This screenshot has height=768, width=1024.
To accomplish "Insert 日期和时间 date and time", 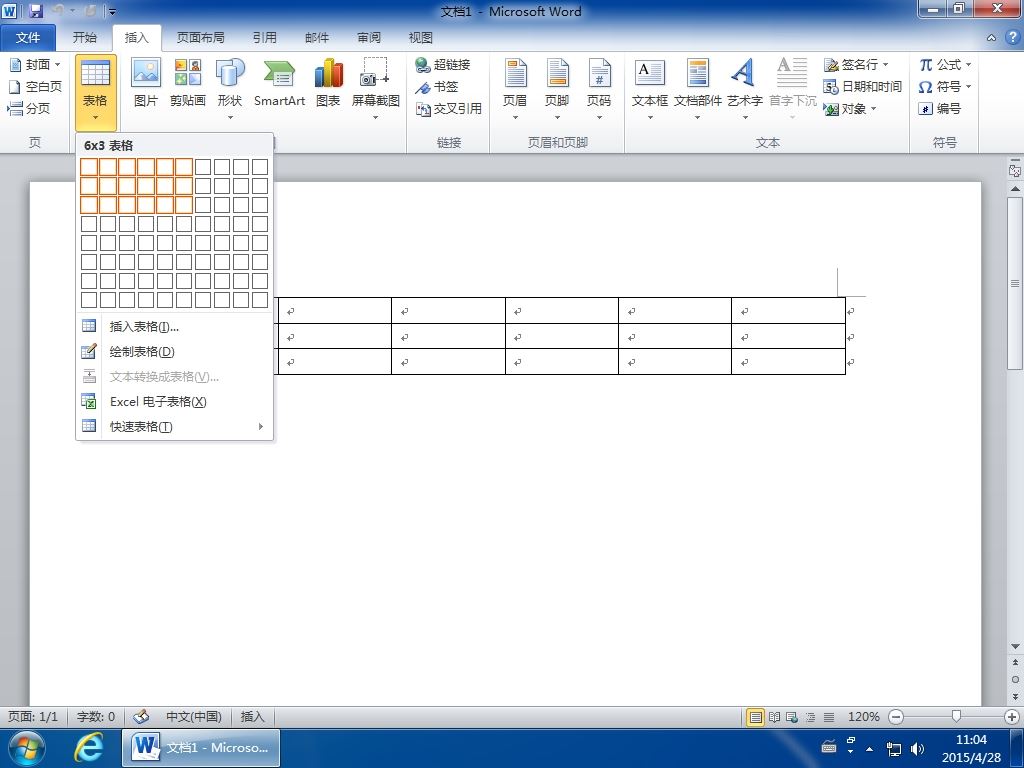I will (x=863, y=87).
